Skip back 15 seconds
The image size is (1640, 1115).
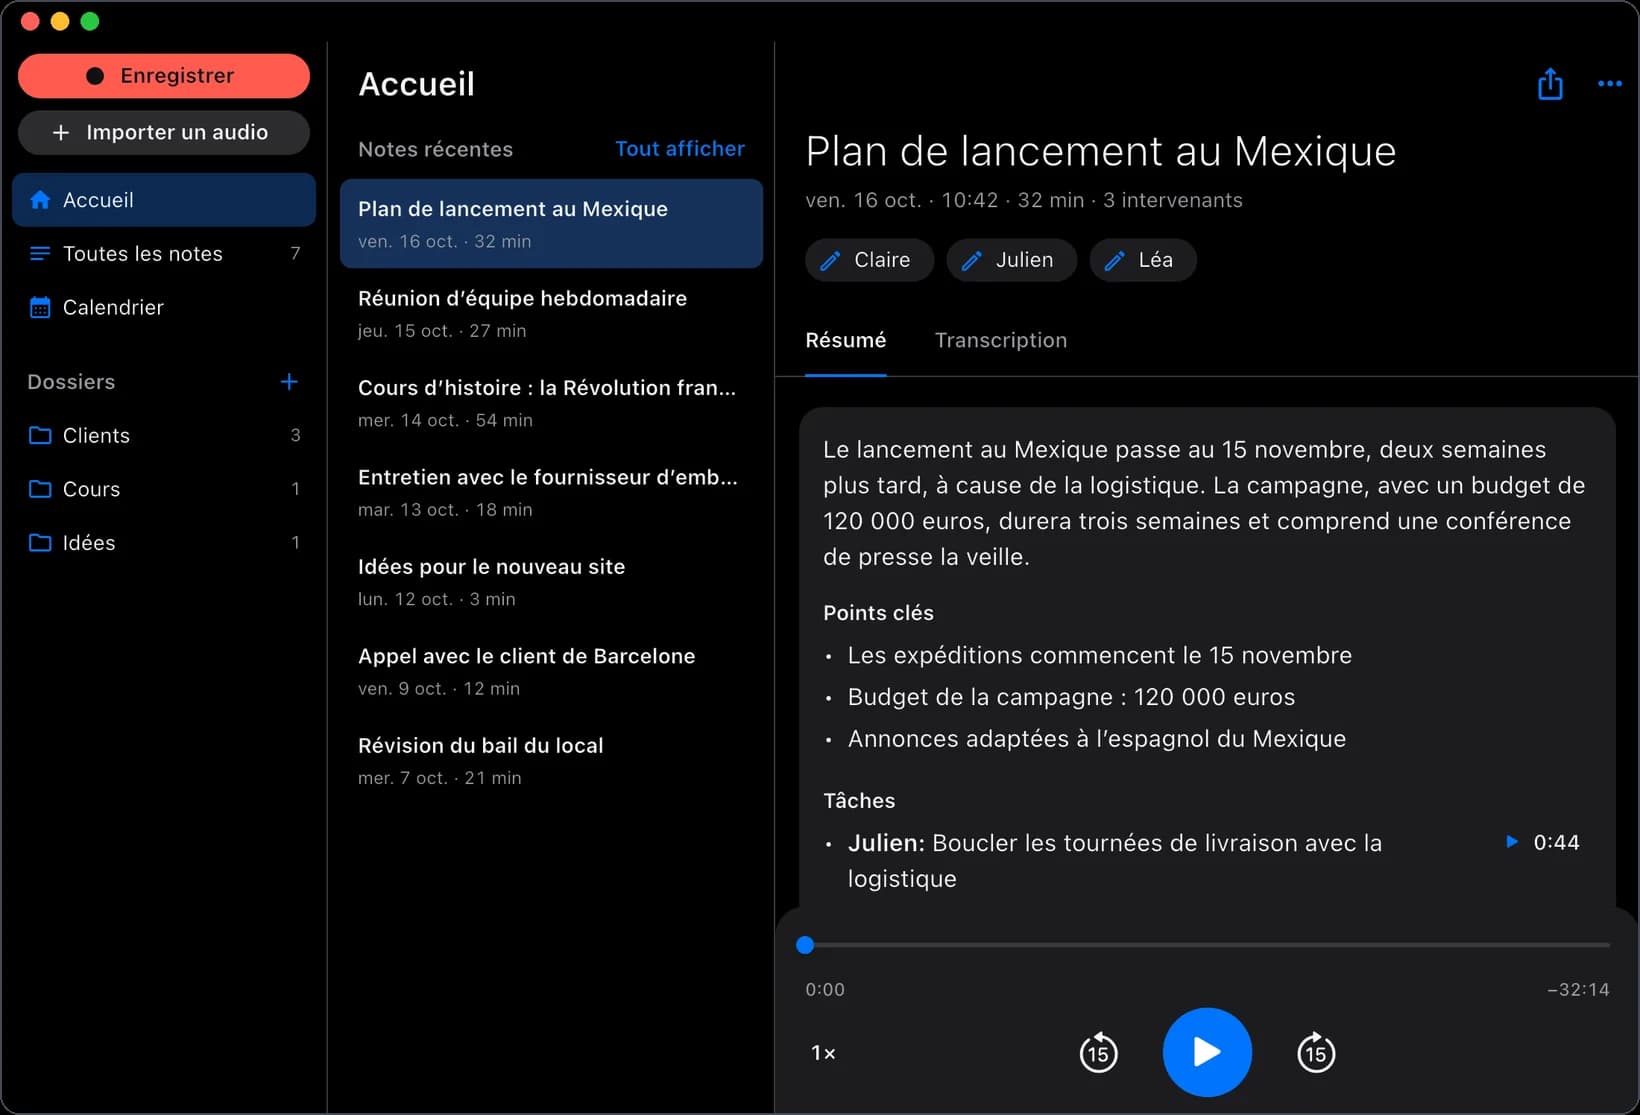(x=1098, y=1052)
